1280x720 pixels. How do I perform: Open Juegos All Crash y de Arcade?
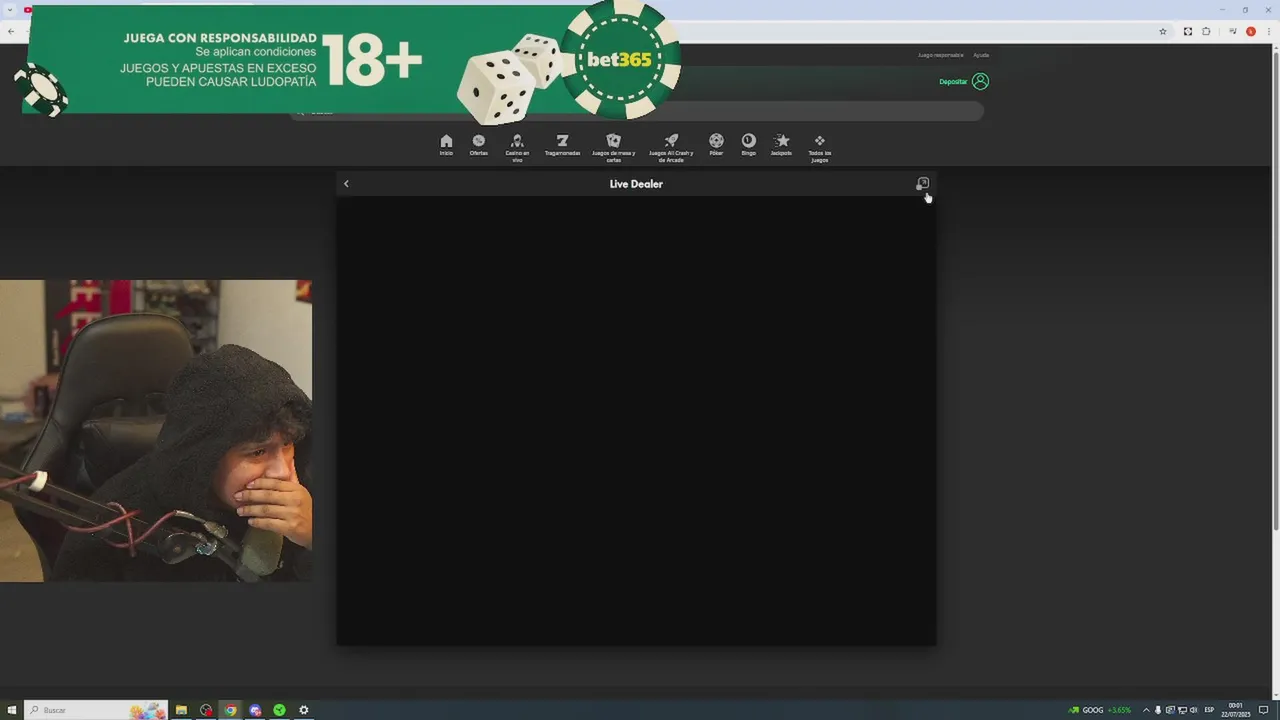[671, 147]
